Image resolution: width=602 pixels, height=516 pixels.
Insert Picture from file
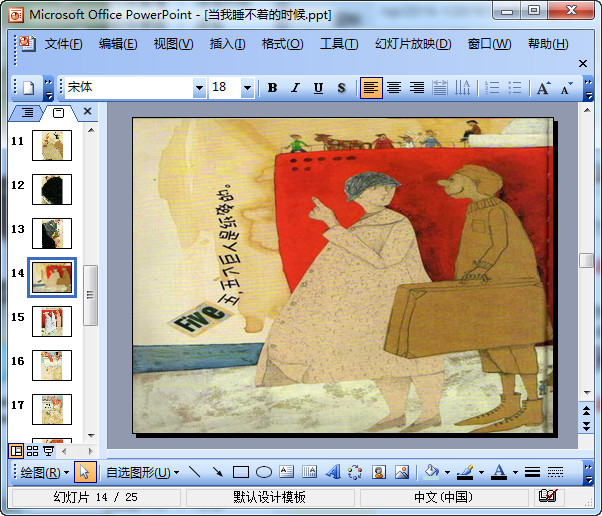[402, 472]
